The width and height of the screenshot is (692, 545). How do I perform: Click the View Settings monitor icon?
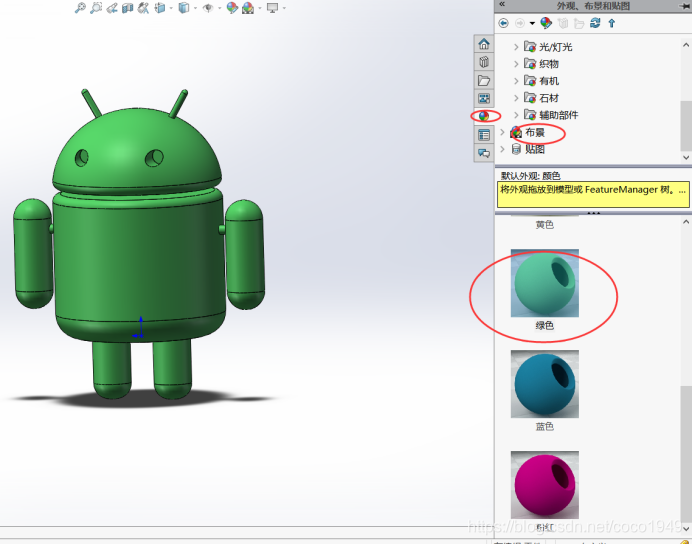pos(272,8)
